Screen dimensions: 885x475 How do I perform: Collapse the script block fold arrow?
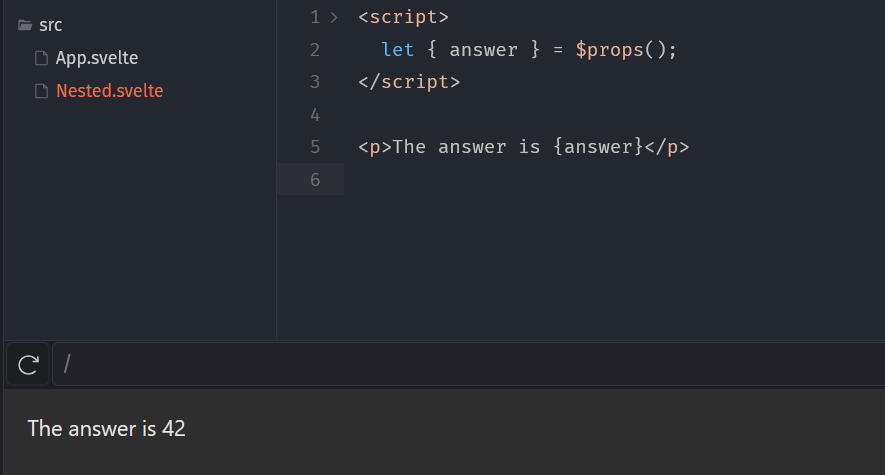(334, 17)
